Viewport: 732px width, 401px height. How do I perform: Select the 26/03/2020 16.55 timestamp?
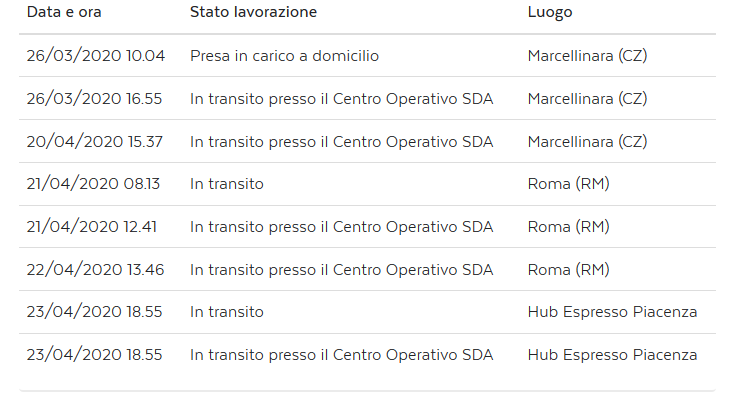coord(94,99)
